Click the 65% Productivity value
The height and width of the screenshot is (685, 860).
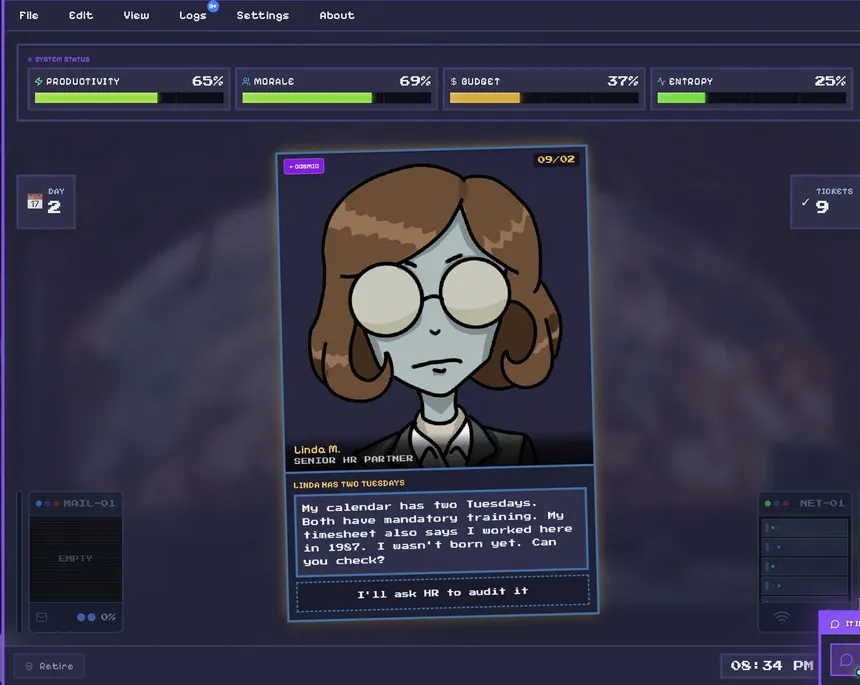point(207,81)
